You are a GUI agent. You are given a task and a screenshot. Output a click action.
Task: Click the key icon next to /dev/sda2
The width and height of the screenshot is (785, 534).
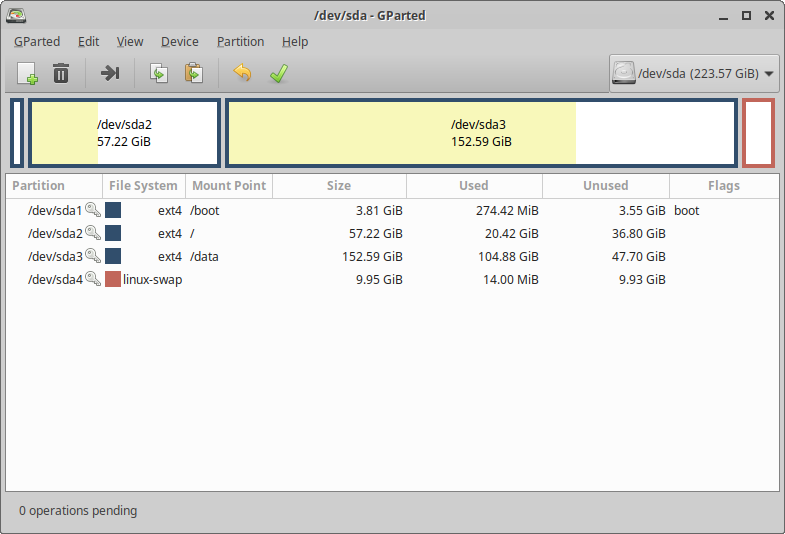pyautogui.click(x=93, y=233)
